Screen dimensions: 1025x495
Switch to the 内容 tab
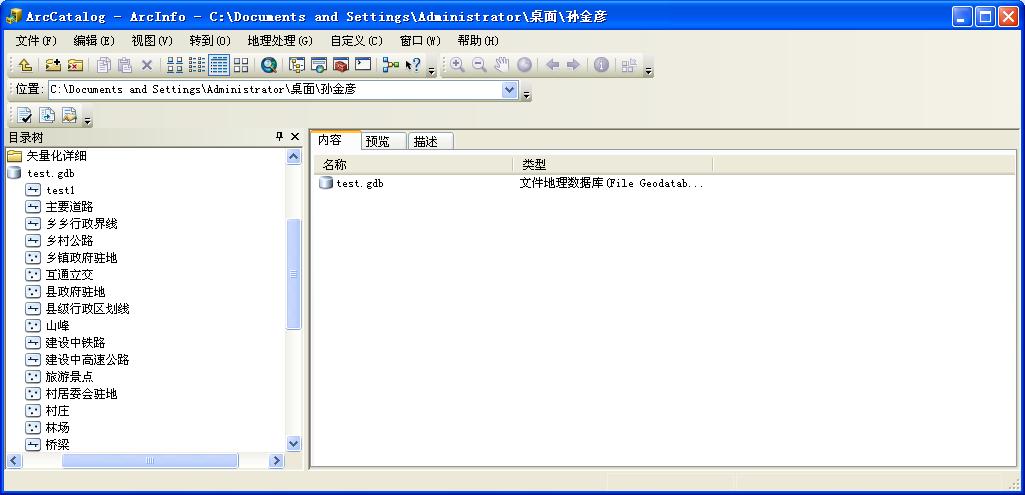coord(335,140)
